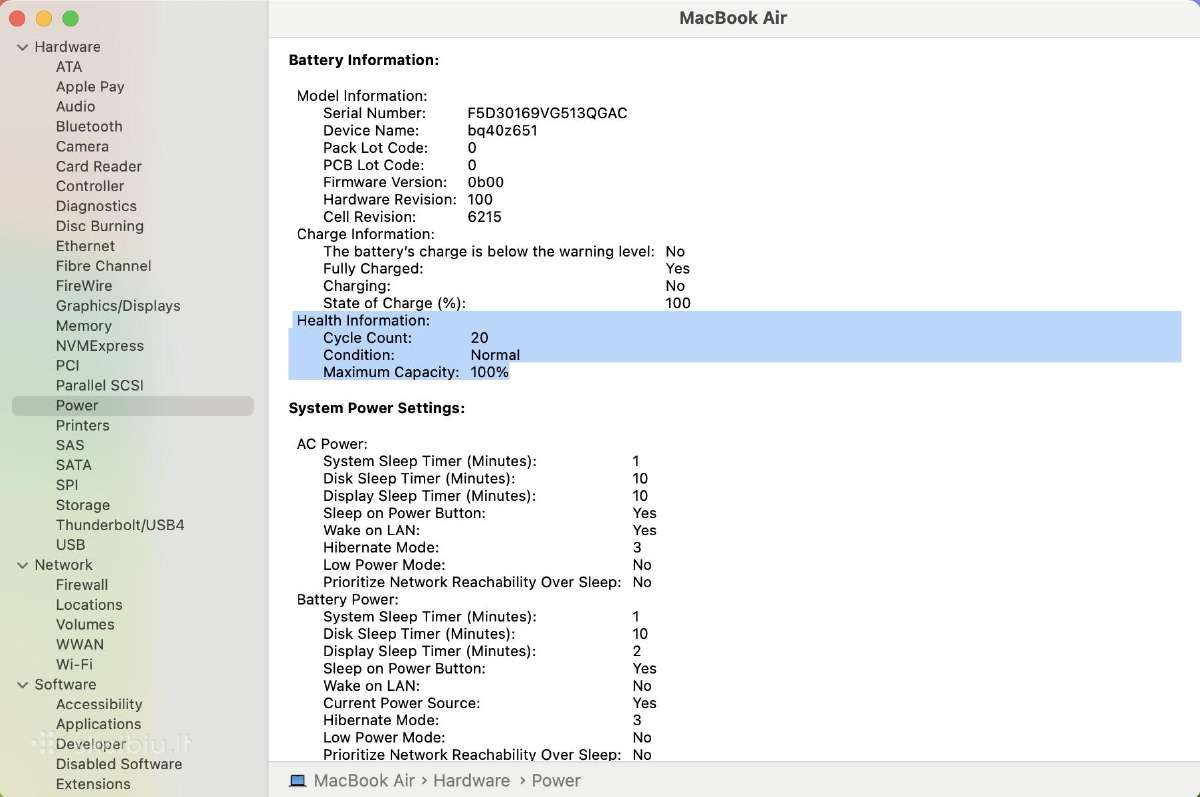
Task: Collapse the Software section chevron
Action: click(x=22, y=685)
